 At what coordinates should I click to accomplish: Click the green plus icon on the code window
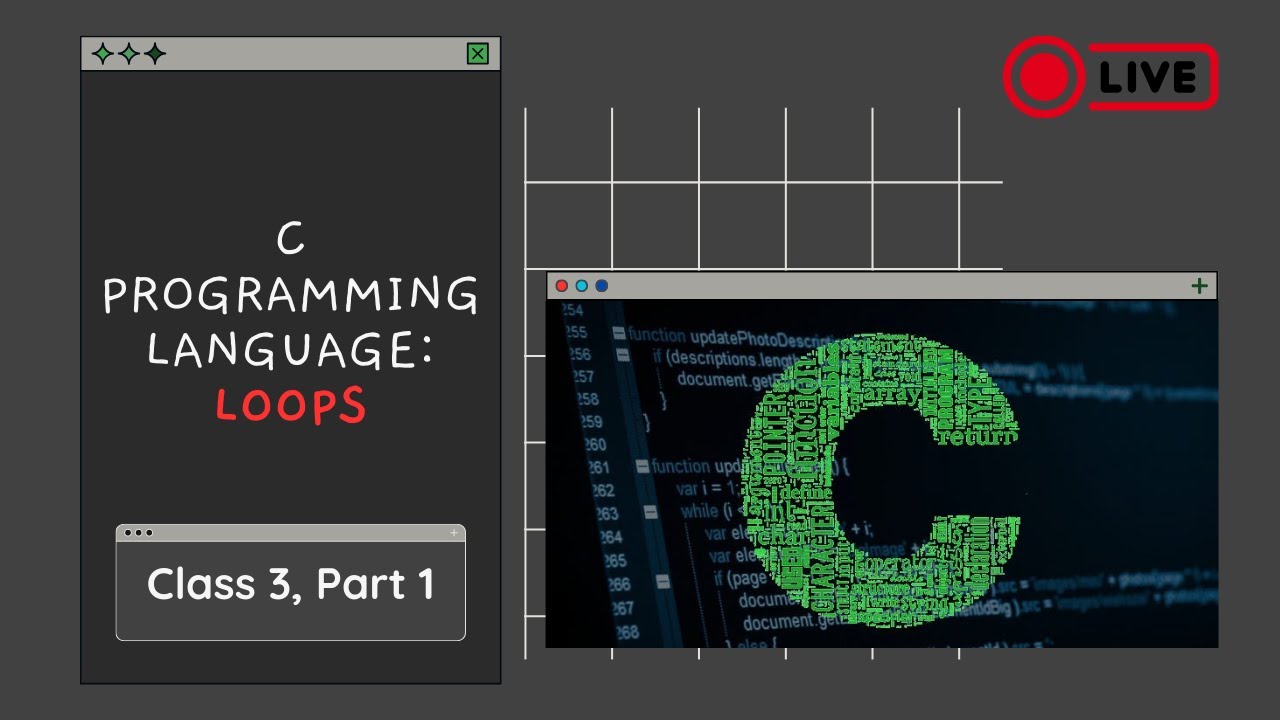click(x=1200, y=286)
